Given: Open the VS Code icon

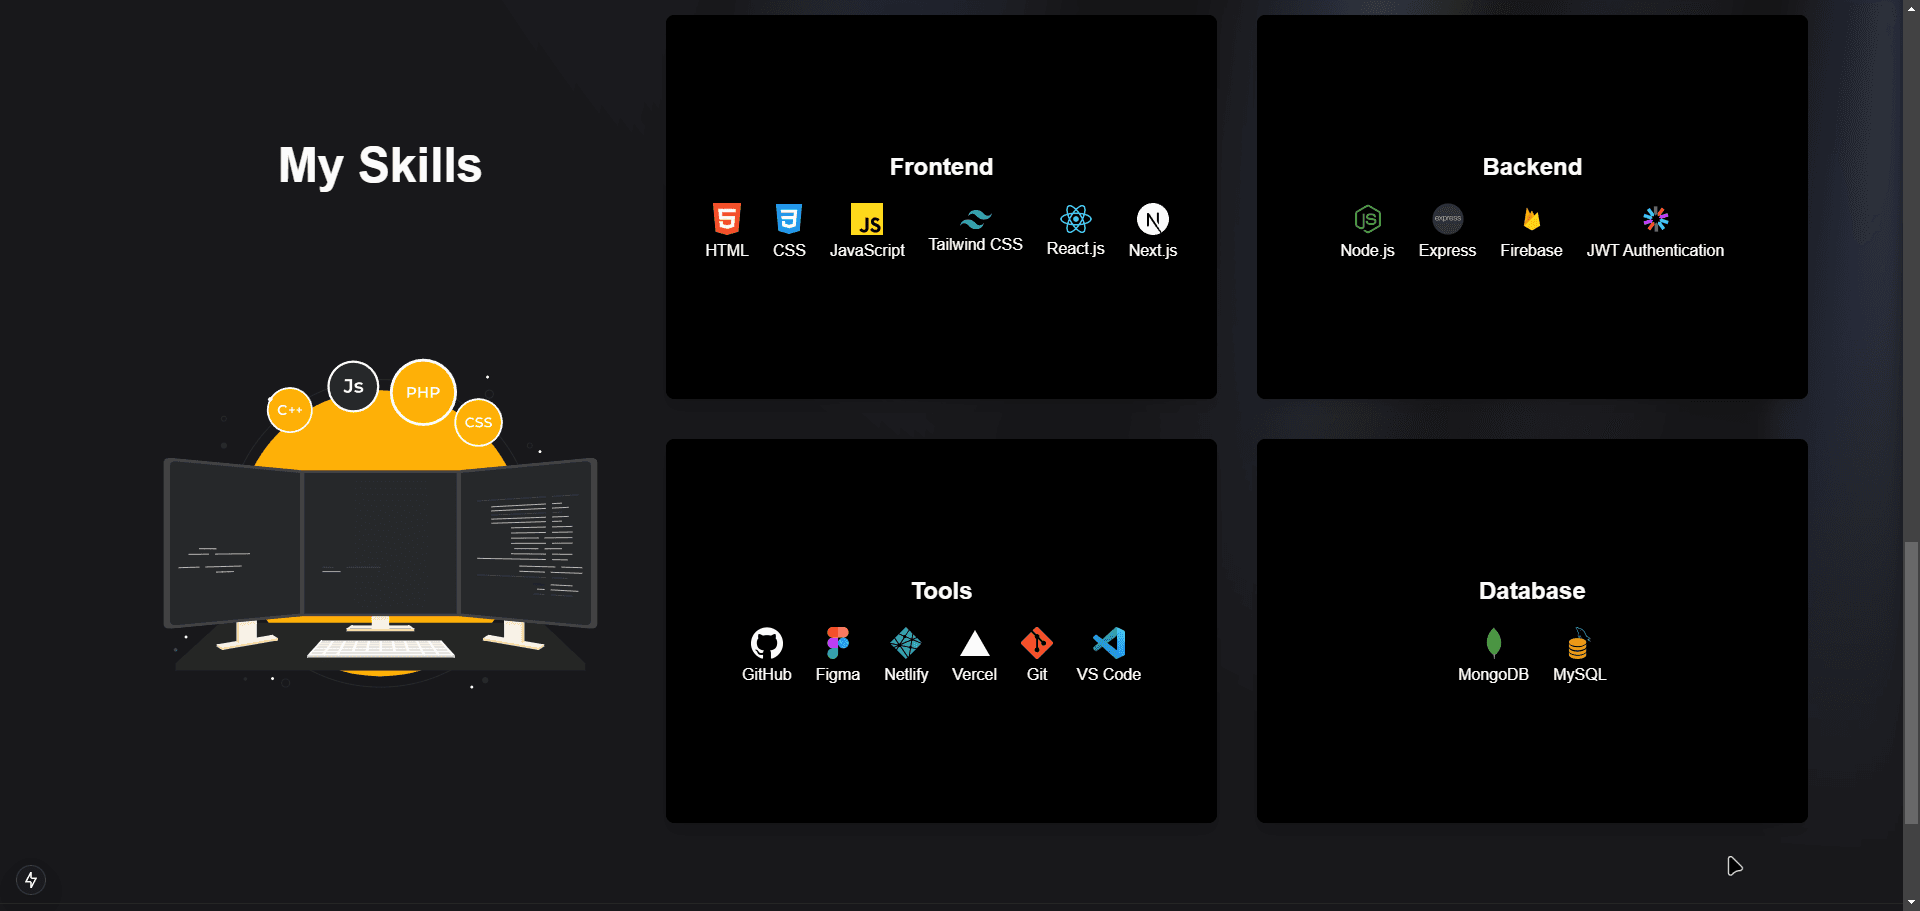Looking at the screenshot, I should (1108, 642).
